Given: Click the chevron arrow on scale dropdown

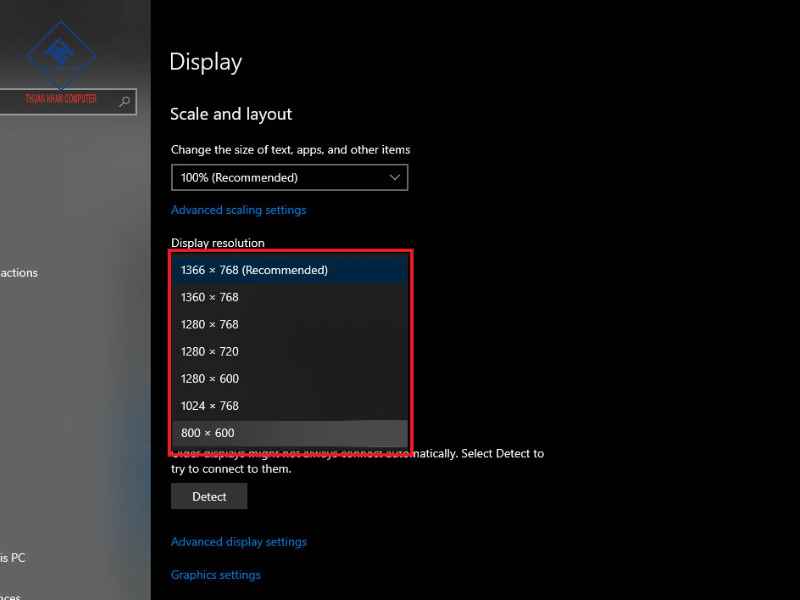Looking at the screenshot, I should 394,178.
